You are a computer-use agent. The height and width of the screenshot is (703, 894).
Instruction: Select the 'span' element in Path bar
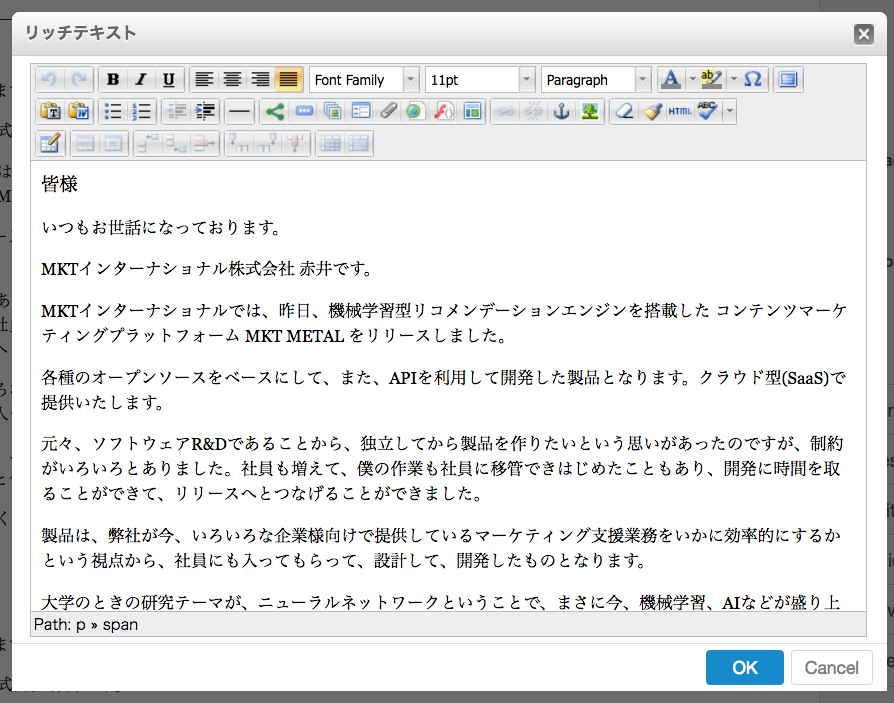120,625
